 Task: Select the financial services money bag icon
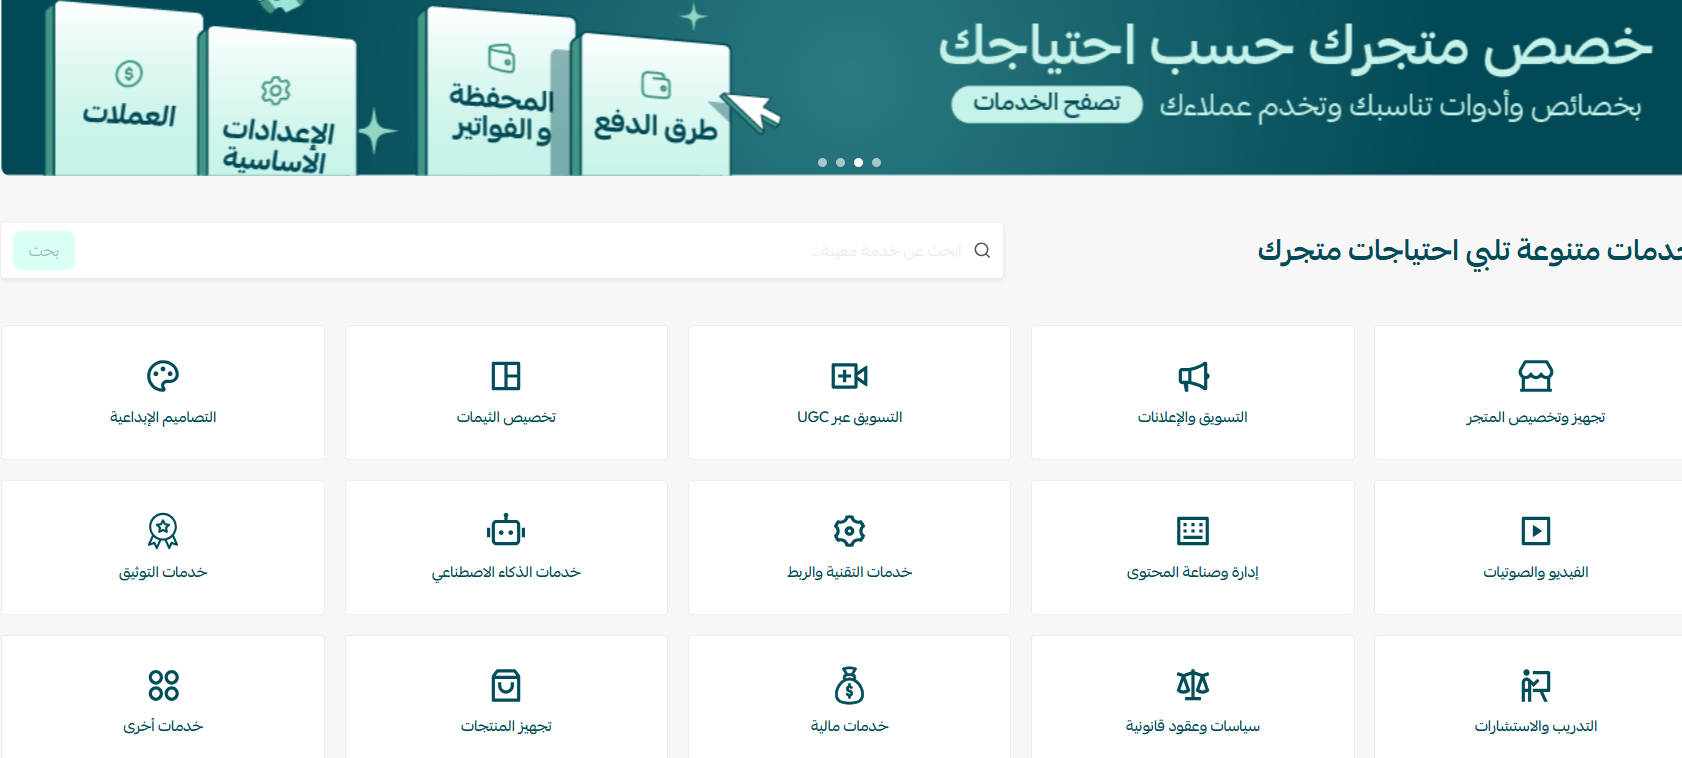pyautogui.click(x=849, y=686)
